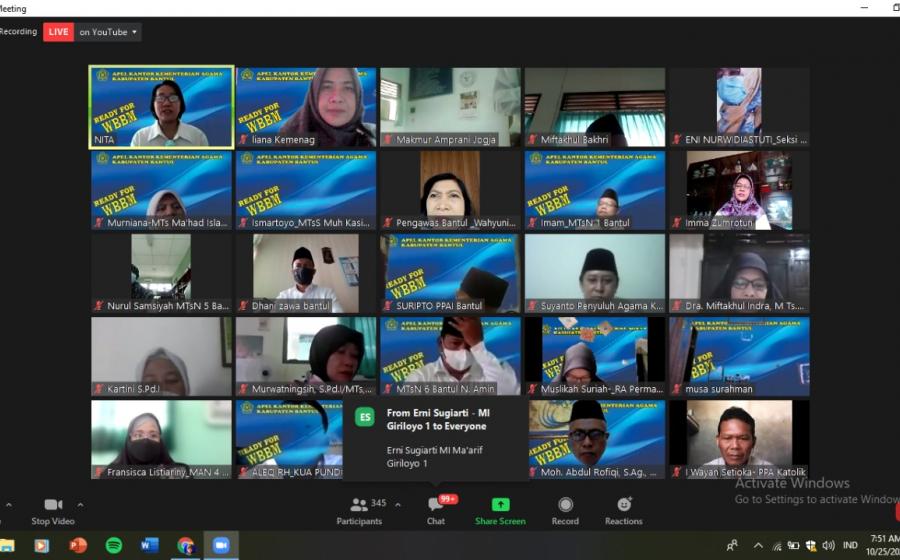Open PowerPoint from the taskbar
The width and height of the screenshot is (900, 560).
(x=77, y=545)
